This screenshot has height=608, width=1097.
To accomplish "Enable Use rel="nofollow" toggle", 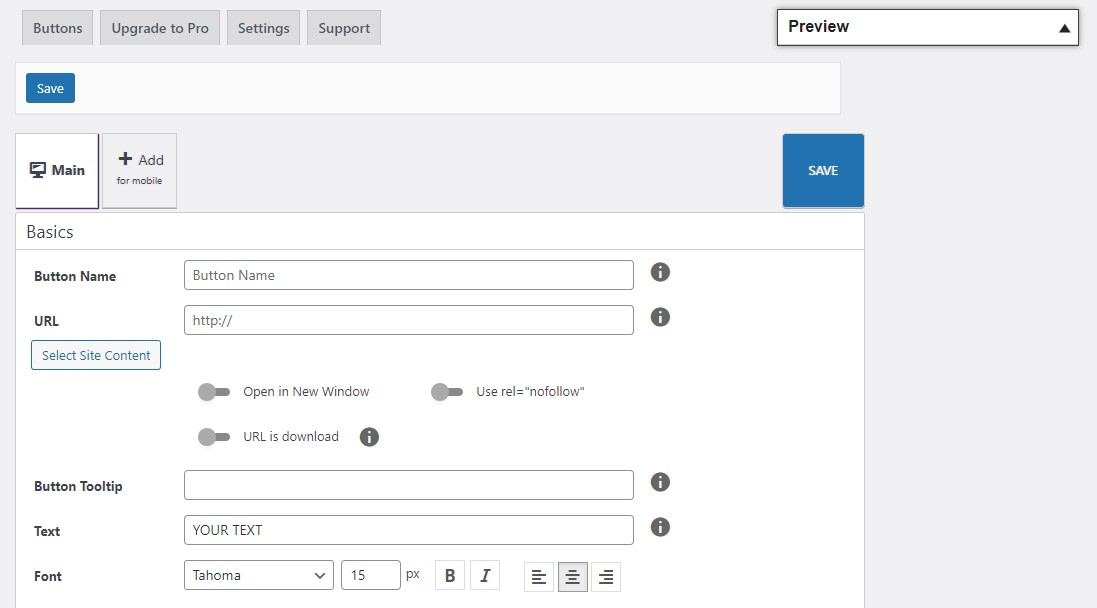I will pyautogui.click(x=446, y=392).
